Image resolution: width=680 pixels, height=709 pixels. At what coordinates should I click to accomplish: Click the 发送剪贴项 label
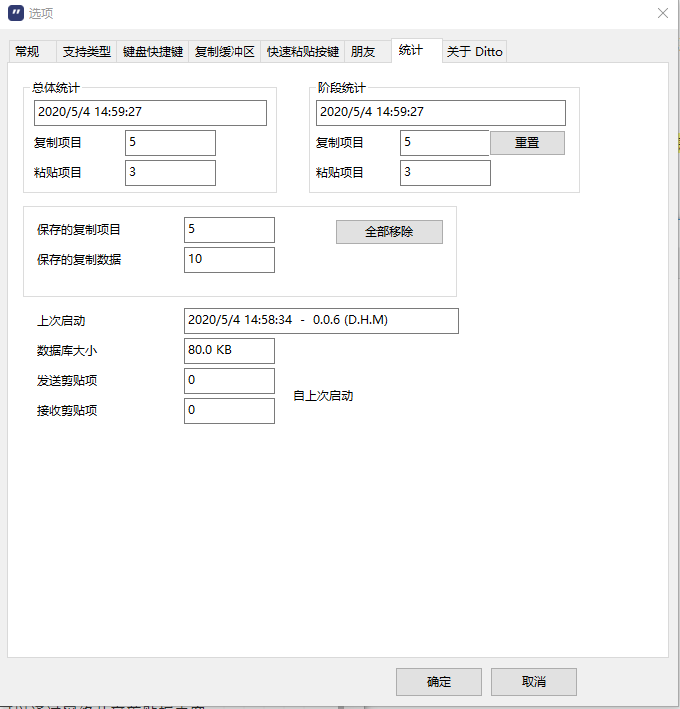(67, 381)
